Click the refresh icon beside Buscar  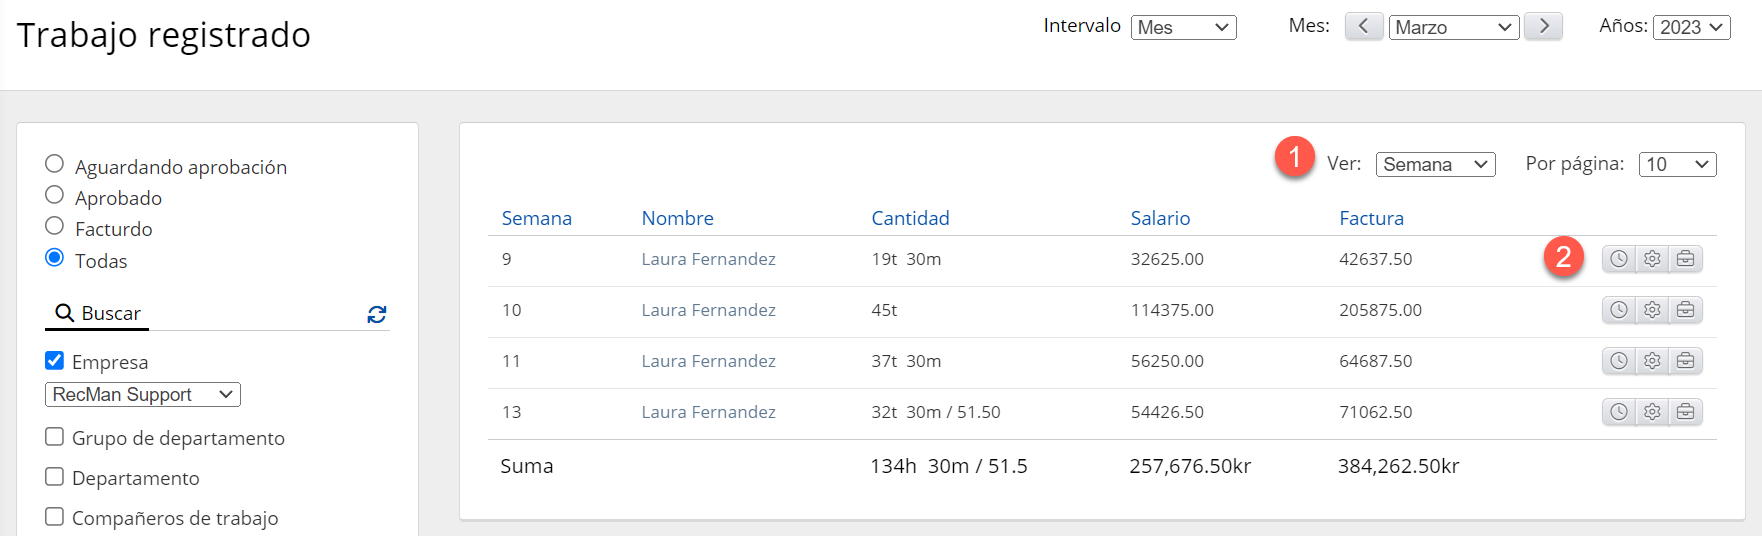[x=377, y=314]
